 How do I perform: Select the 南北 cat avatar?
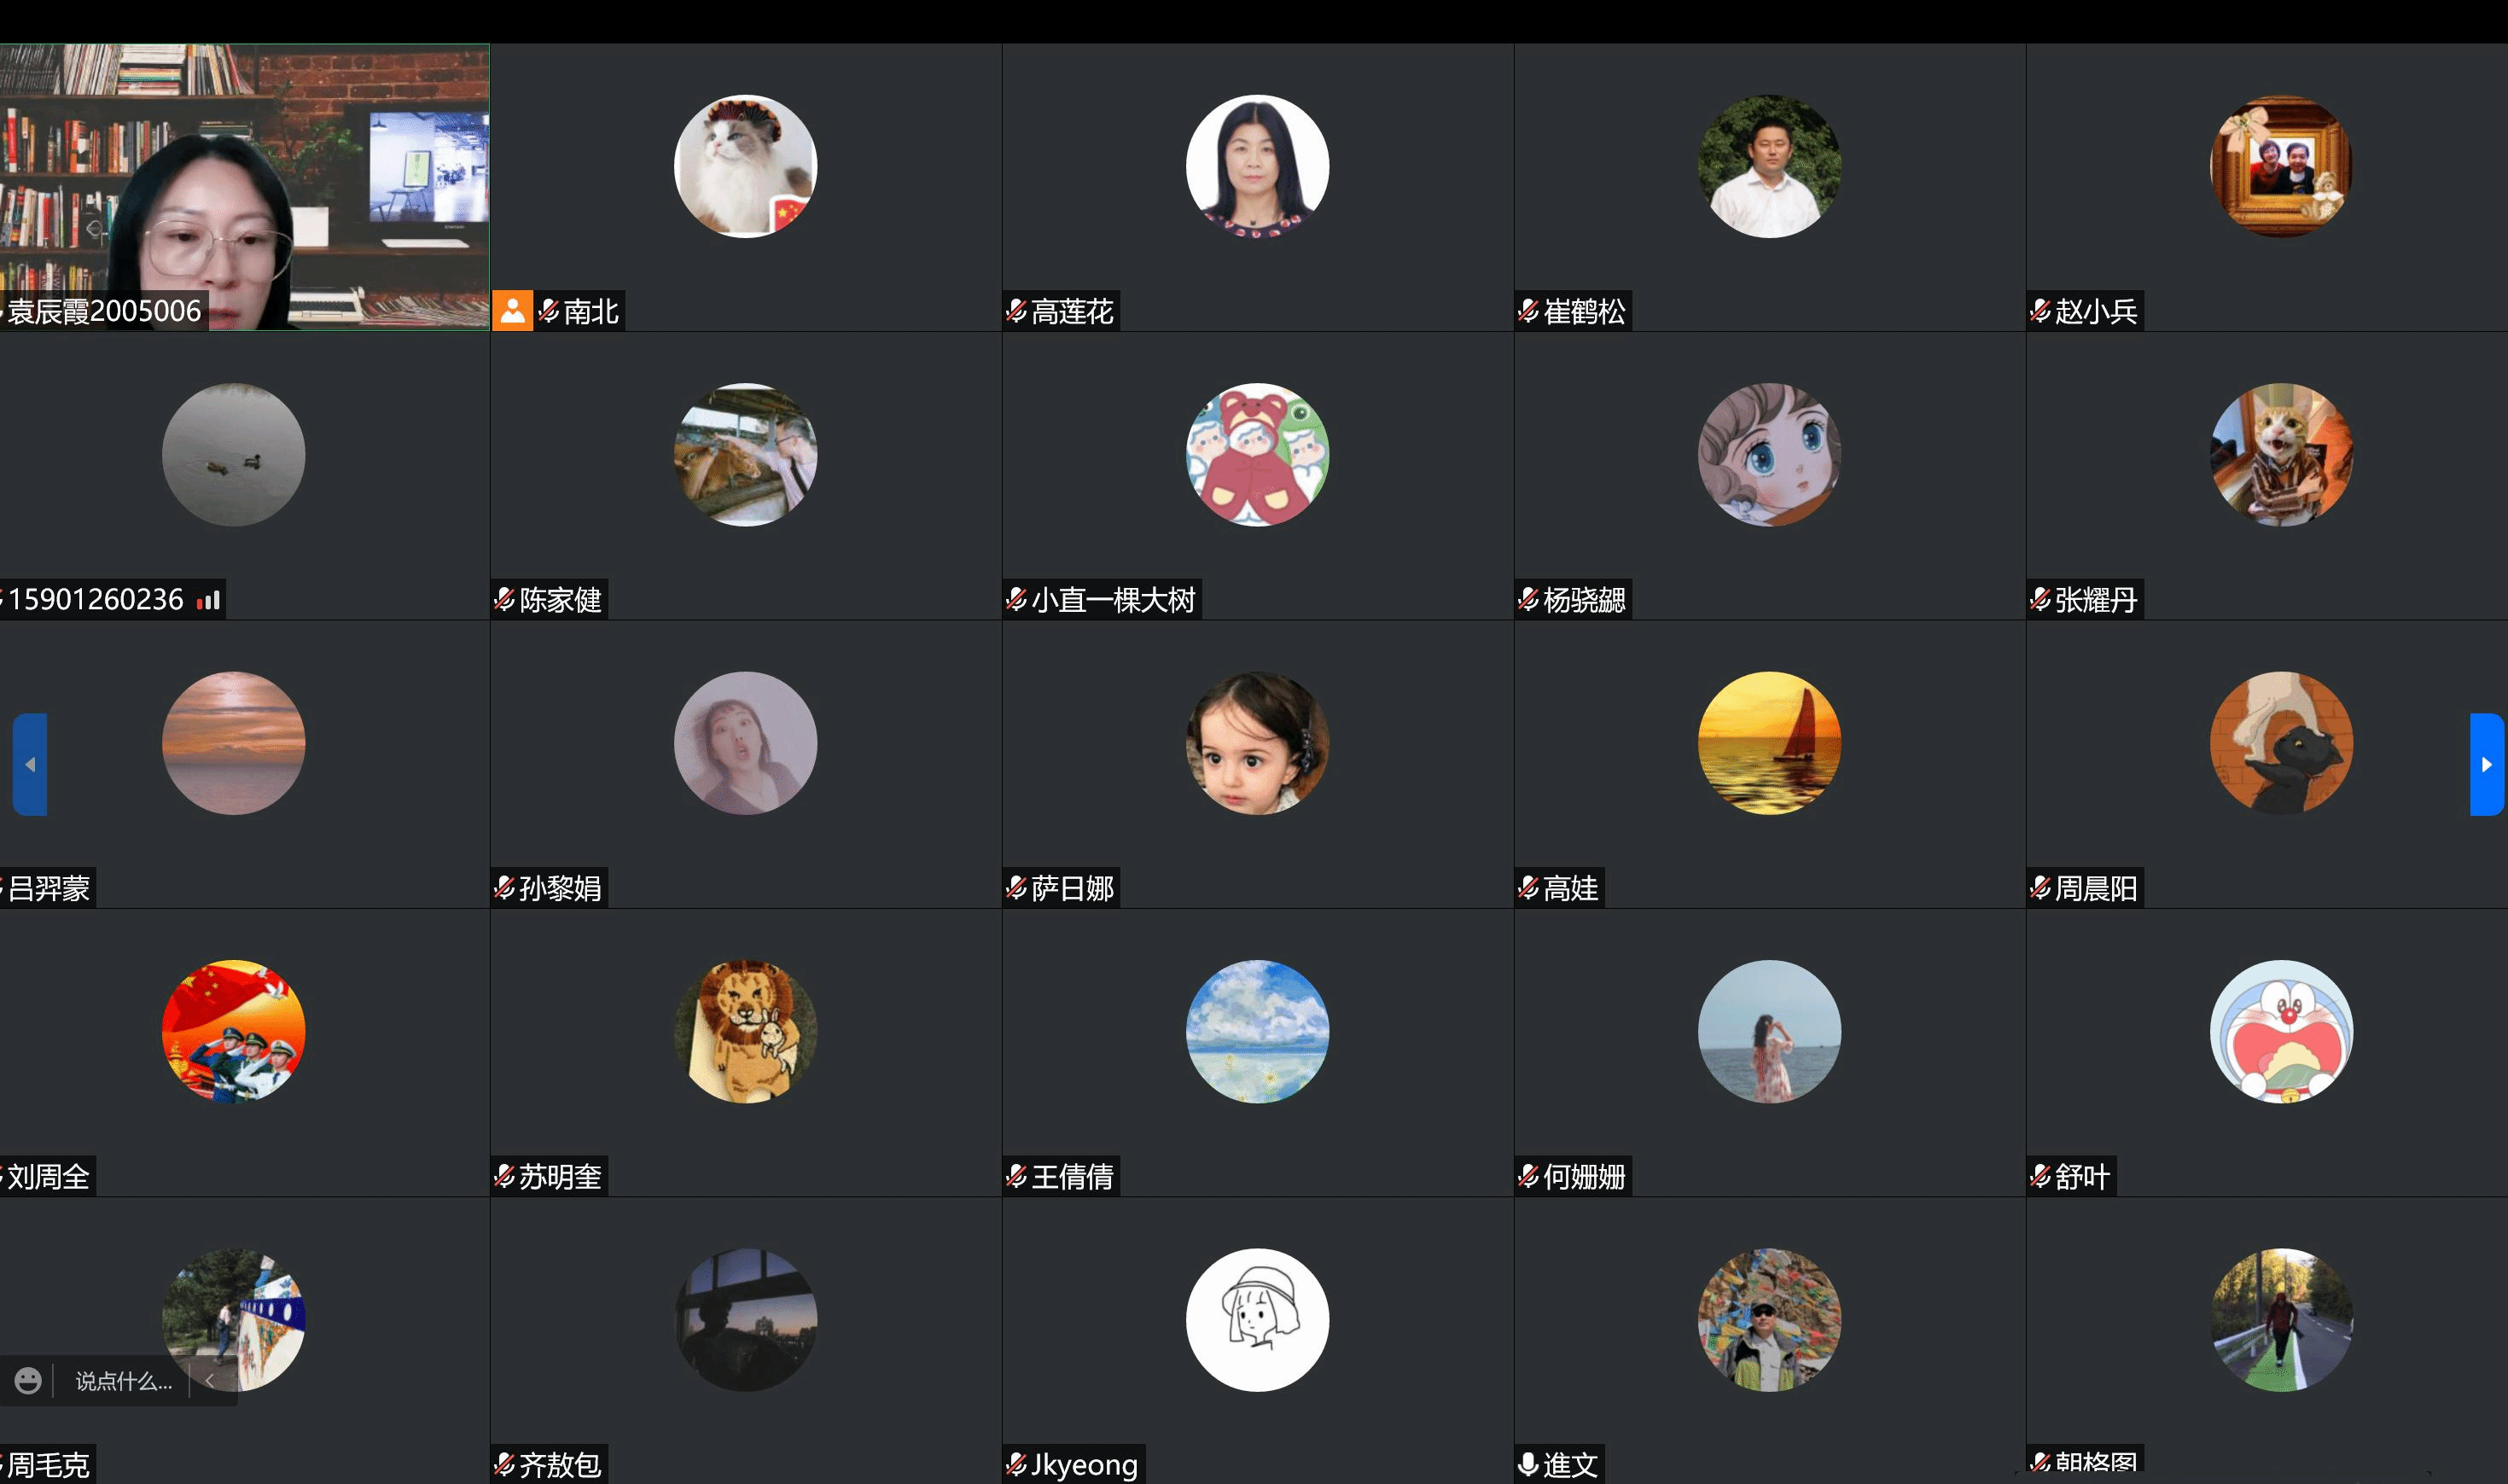click(746, 166)
